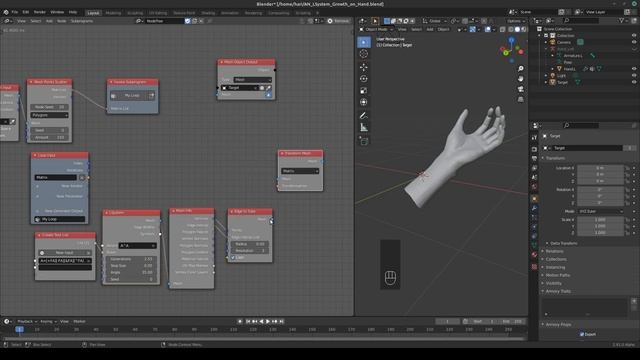
Task: Open the Edit menu
Action: coord(26,12)
